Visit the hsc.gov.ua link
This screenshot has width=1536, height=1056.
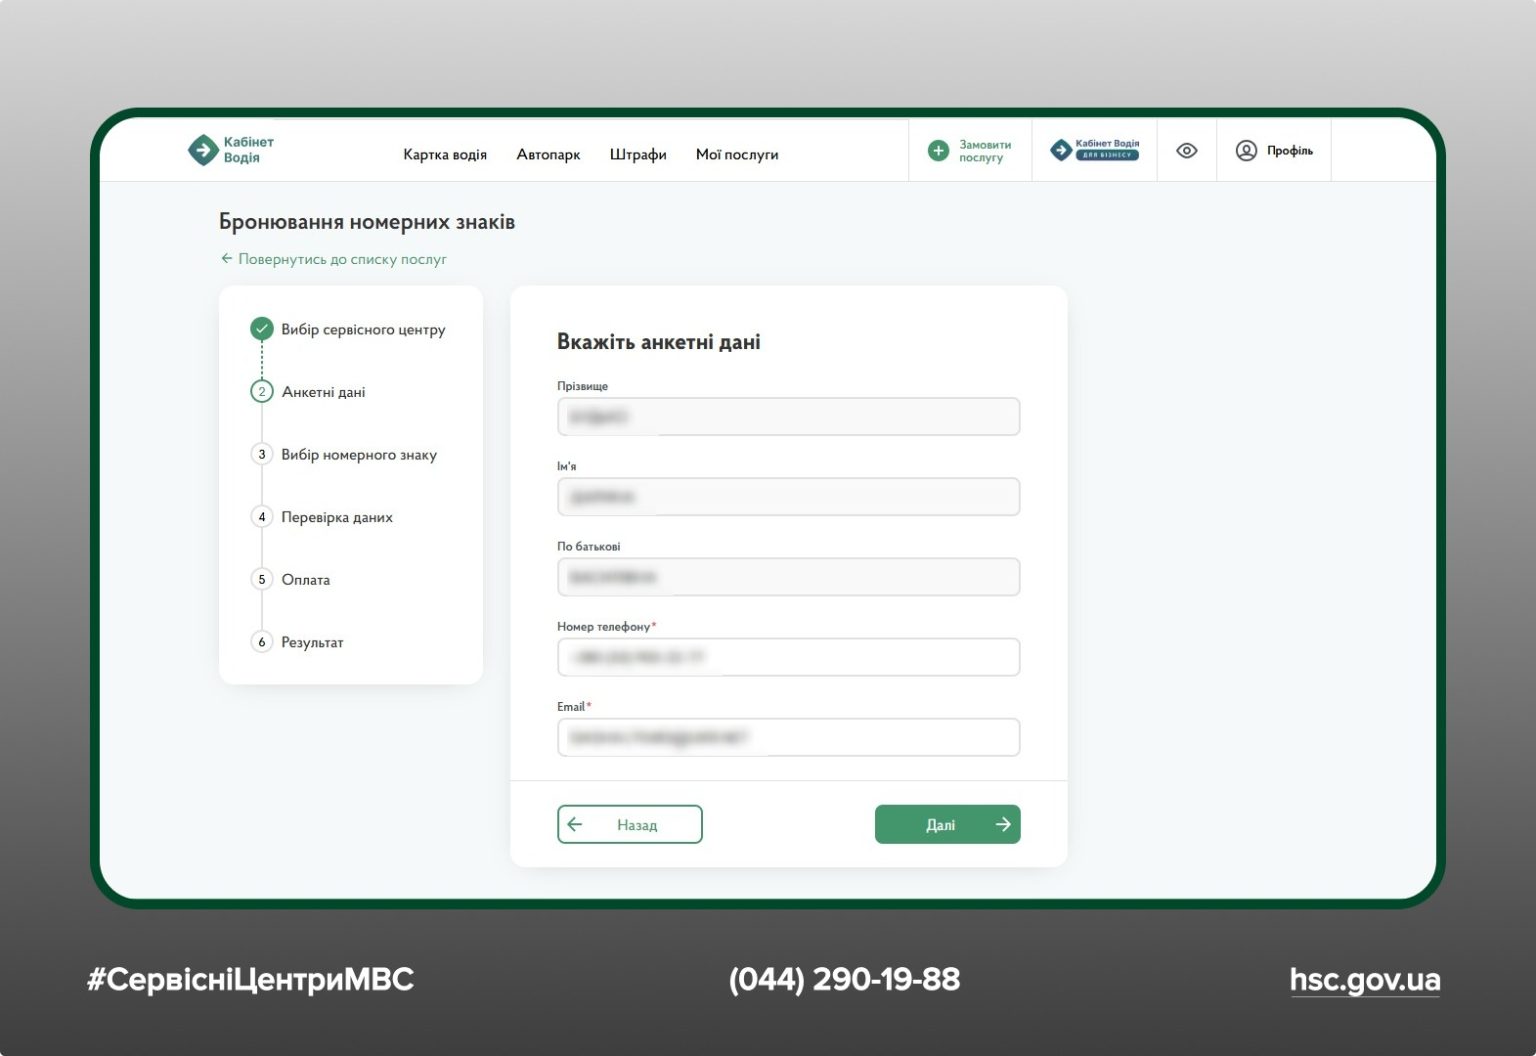click(1364, 980)
